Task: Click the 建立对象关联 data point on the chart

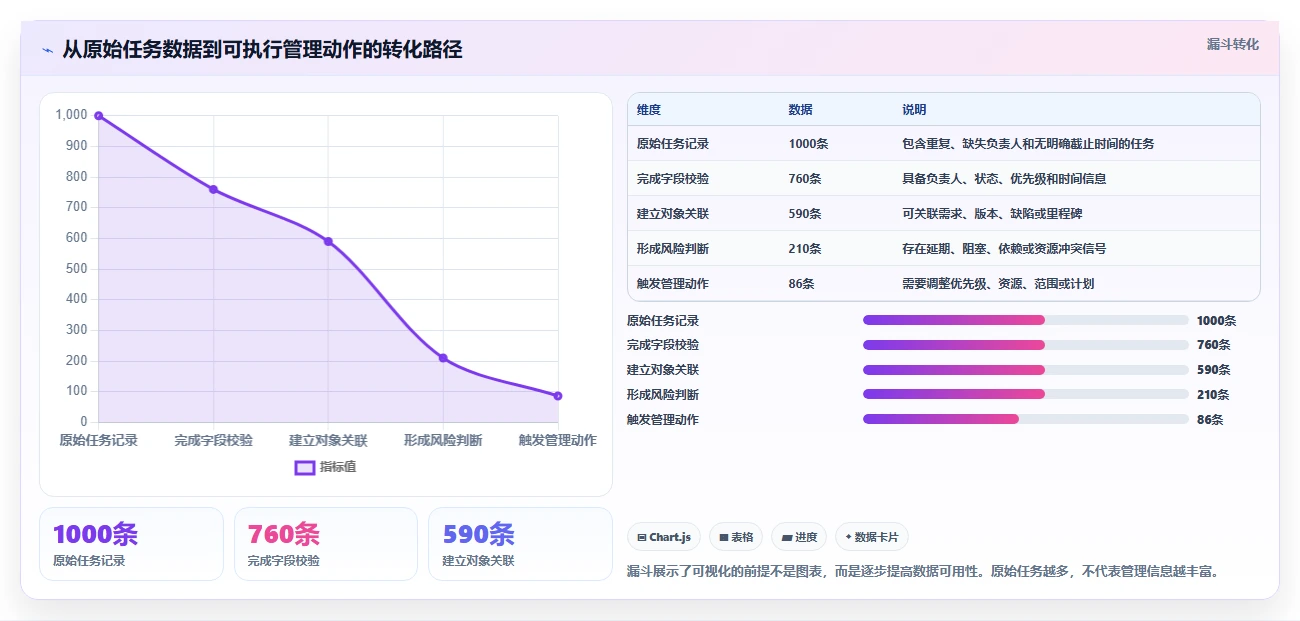Action: (x=328, y=241)
